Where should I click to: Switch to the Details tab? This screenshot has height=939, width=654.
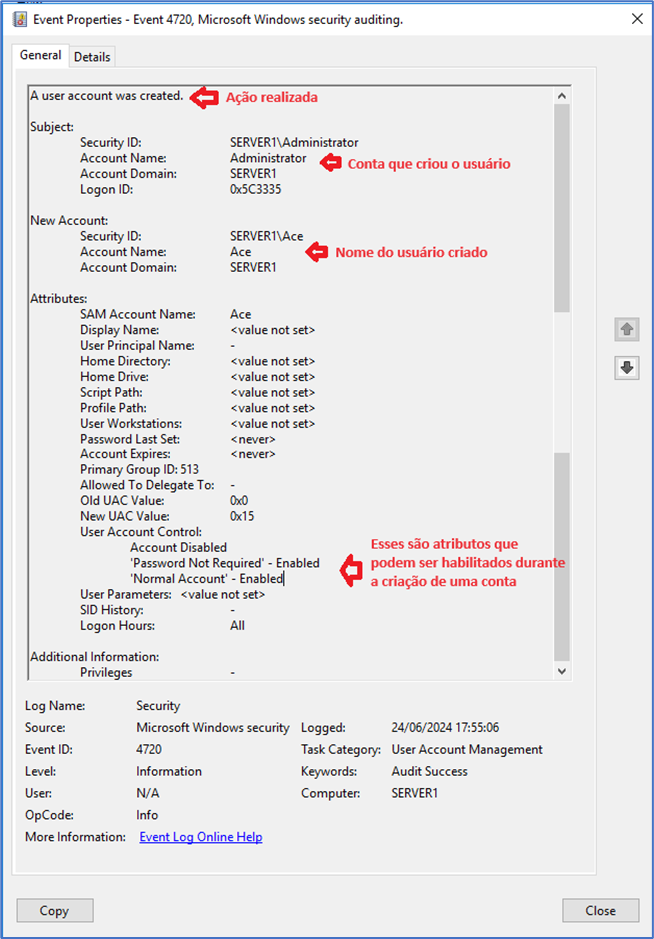[92, 57]
